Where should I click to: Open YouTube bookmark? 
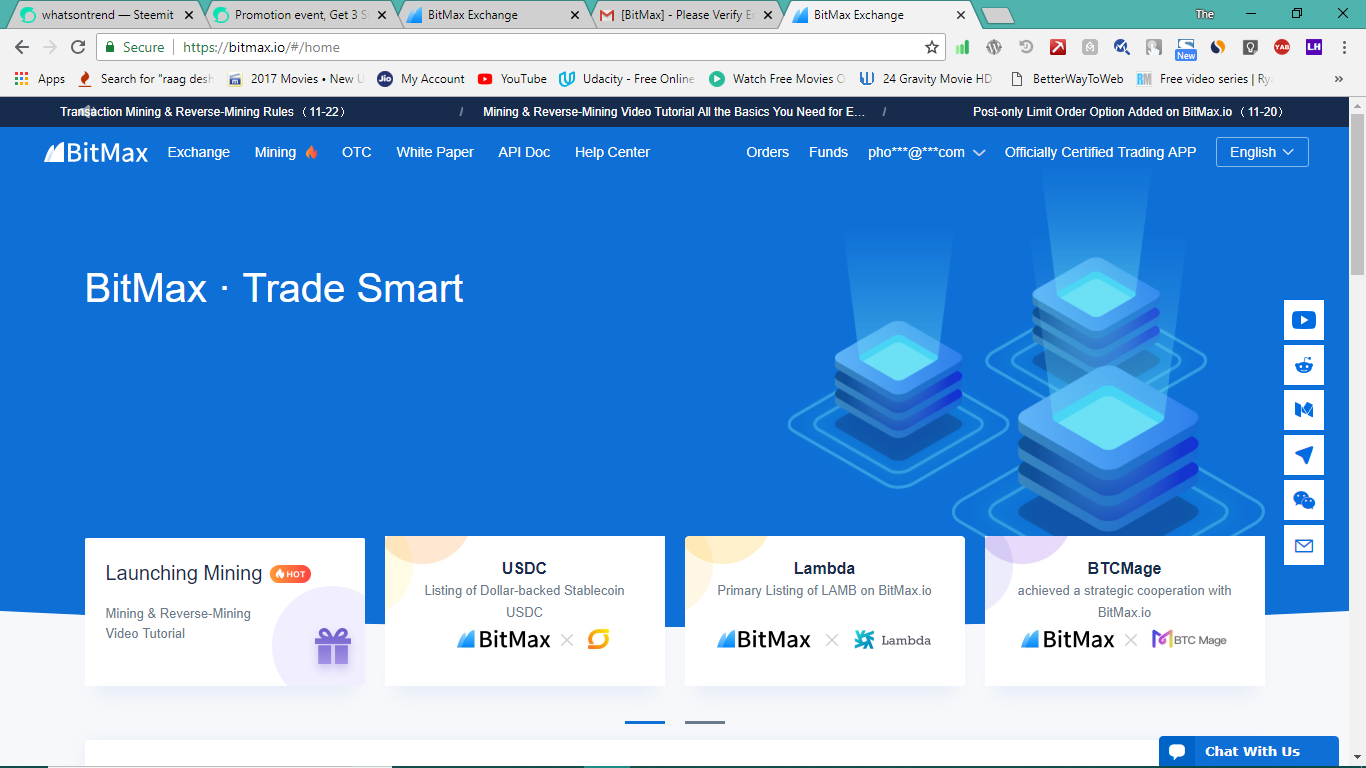(512, 79)
